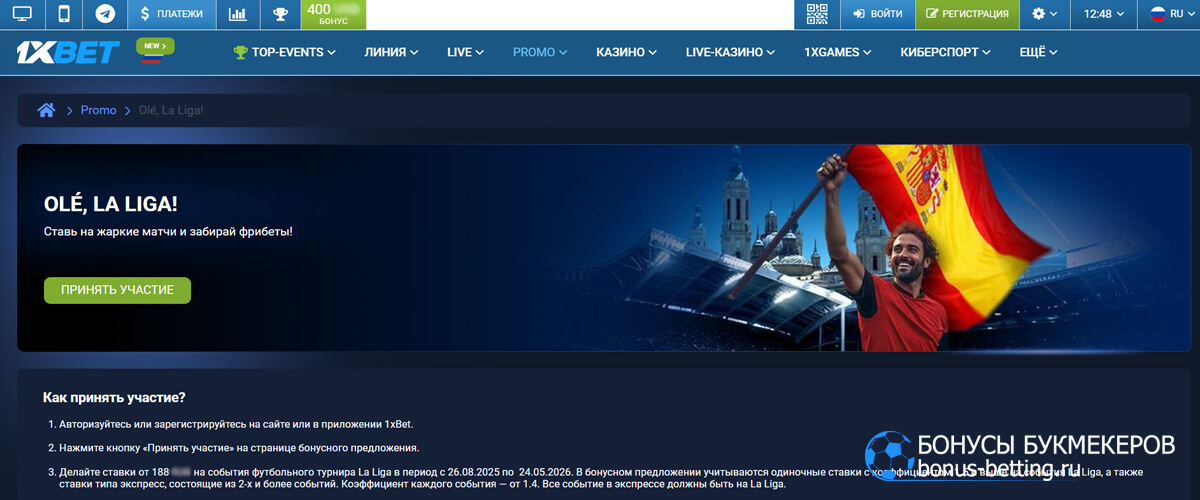
Task: Click the Olé, La Liga! breadcrumb
Action: (x=171, y=110)
